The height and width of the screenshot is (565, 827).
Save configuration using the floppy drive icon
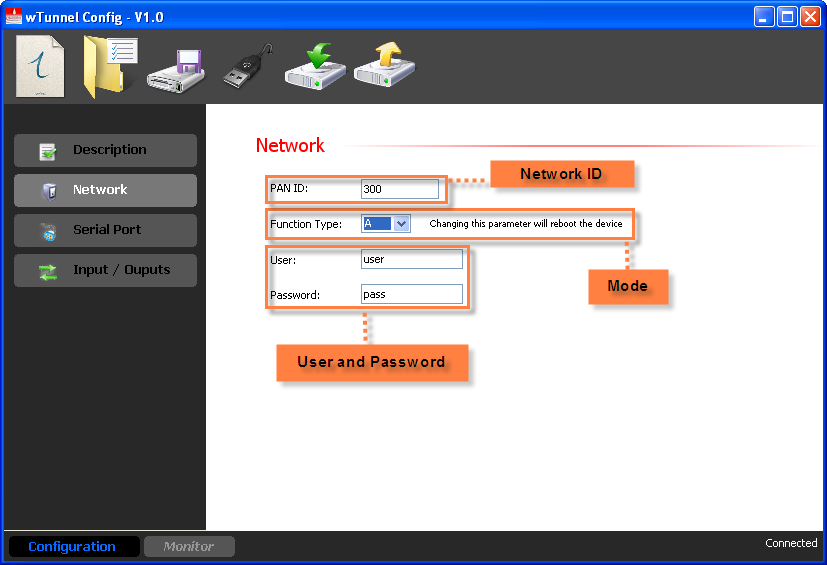click(x=176, y=71)
